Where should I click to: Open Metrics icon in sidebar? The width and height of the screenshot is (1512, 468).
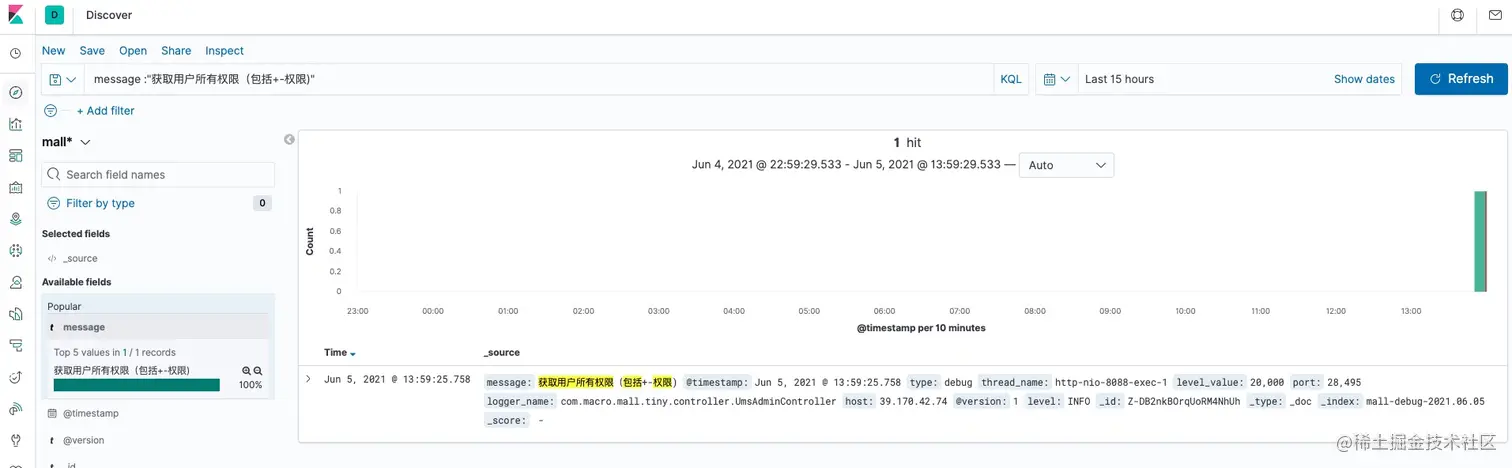coord(15,282)
